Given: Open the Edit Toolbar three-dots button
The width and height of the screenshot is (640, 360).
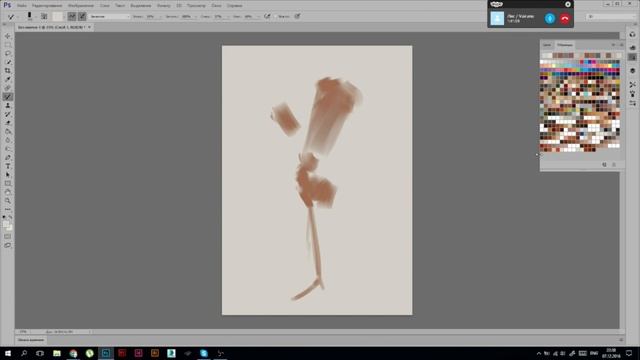Looking at the screenshot, I should click(x=8, y=209).
